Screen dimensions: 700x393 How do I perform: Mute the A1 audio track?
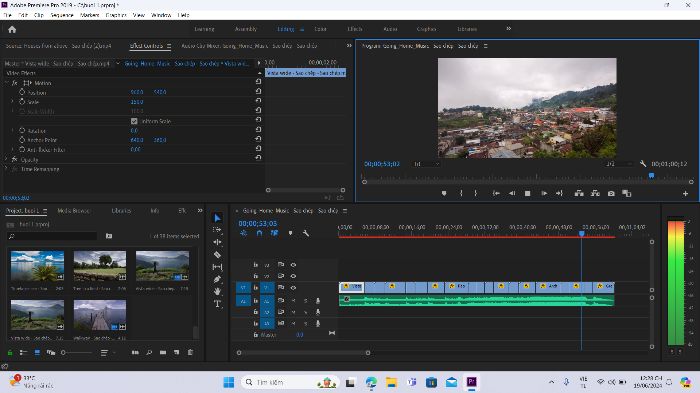(x=293, y=301)
